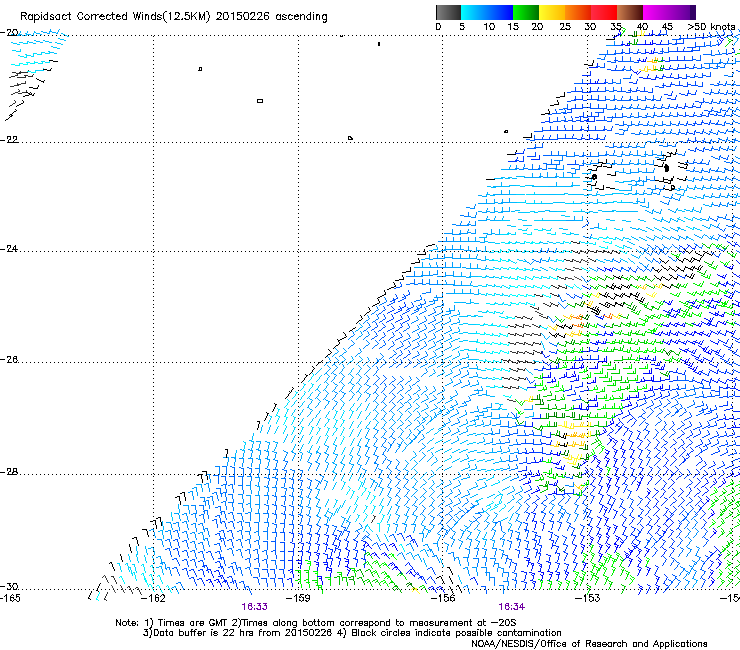Click the word ascending in title

301,17
